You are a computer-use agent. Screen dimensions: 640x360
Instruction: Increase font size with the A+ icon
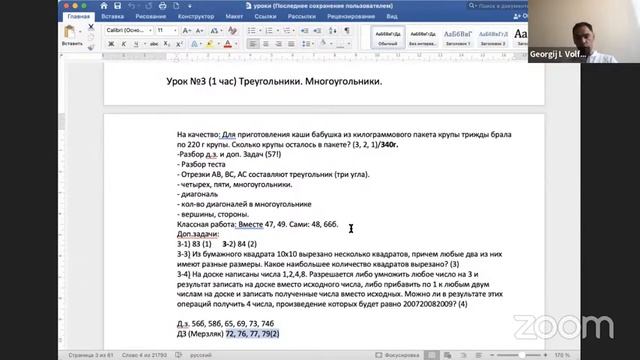coord(187,31)
